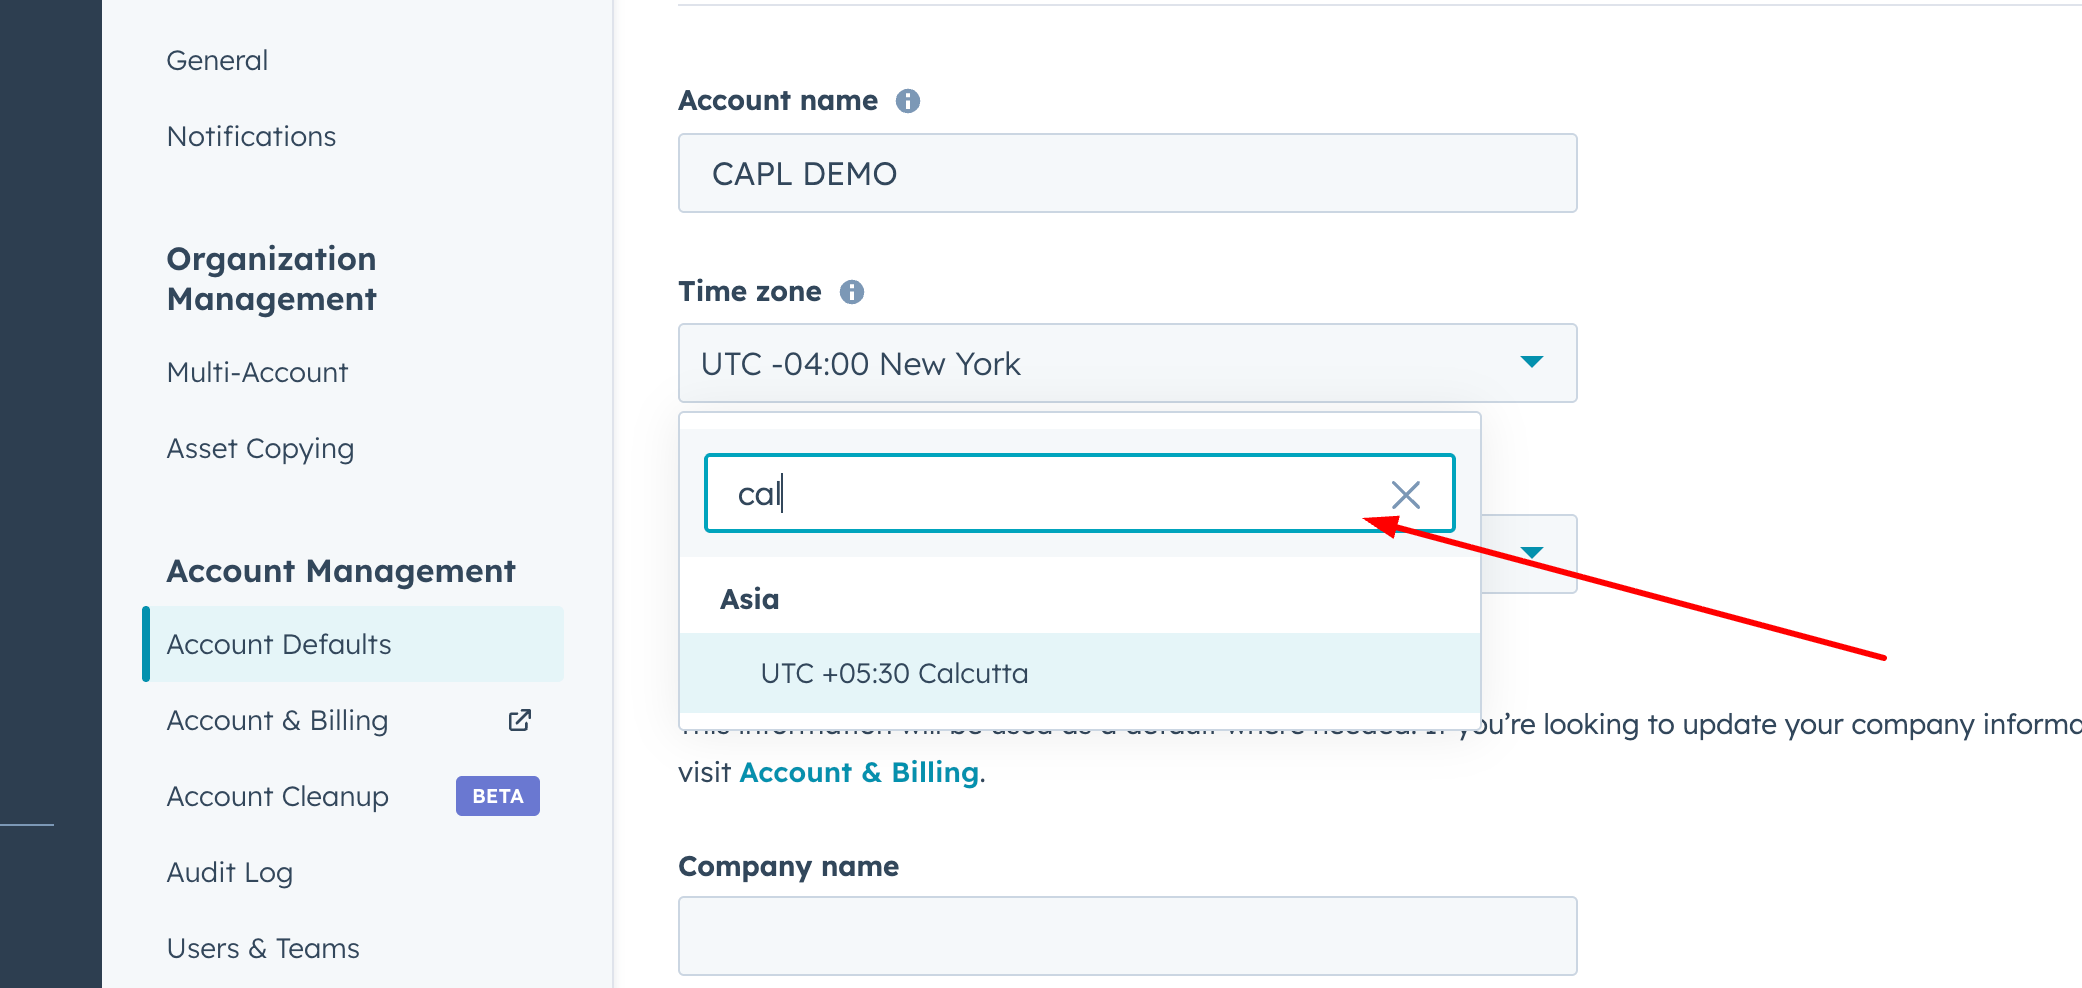Open Account Cleanup page
Image resolution: width=2082 pixels, height=988 pixels.
click(277, 797)
